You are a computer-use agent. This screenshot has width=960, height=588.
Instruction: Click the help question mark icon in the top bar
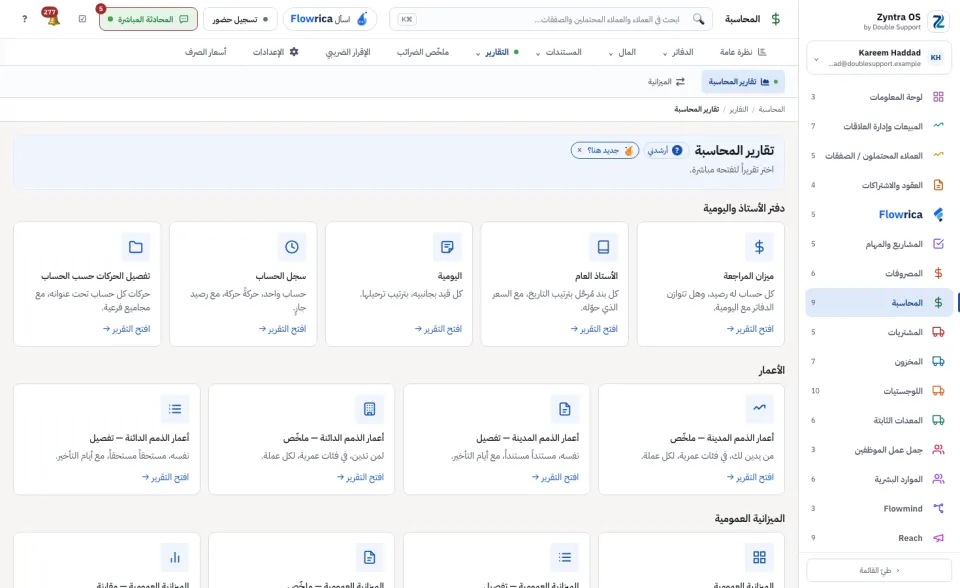tap(24, 19)
